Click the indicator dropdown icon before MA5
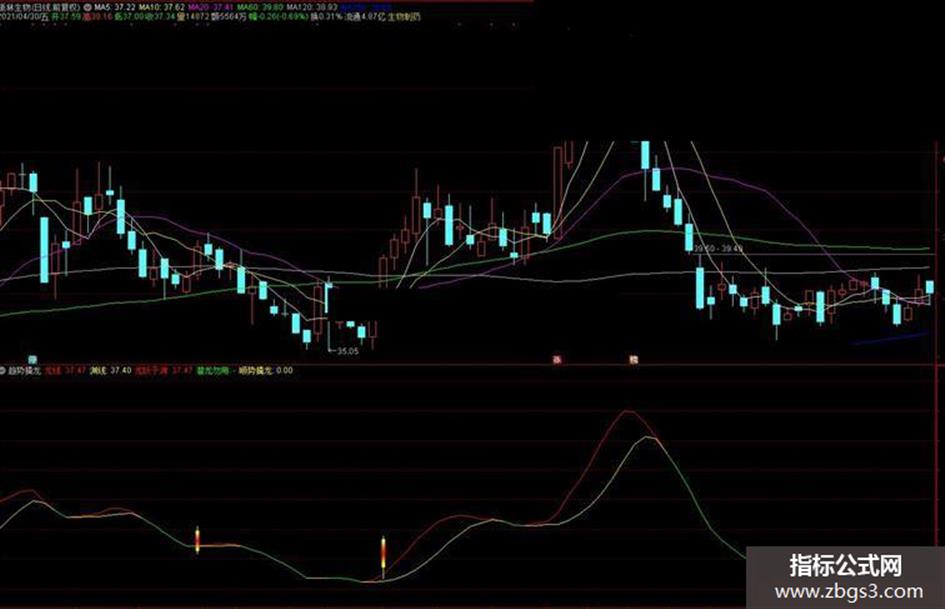The height and width of the screenshot is (609, 945). click(x=88, y=6)
